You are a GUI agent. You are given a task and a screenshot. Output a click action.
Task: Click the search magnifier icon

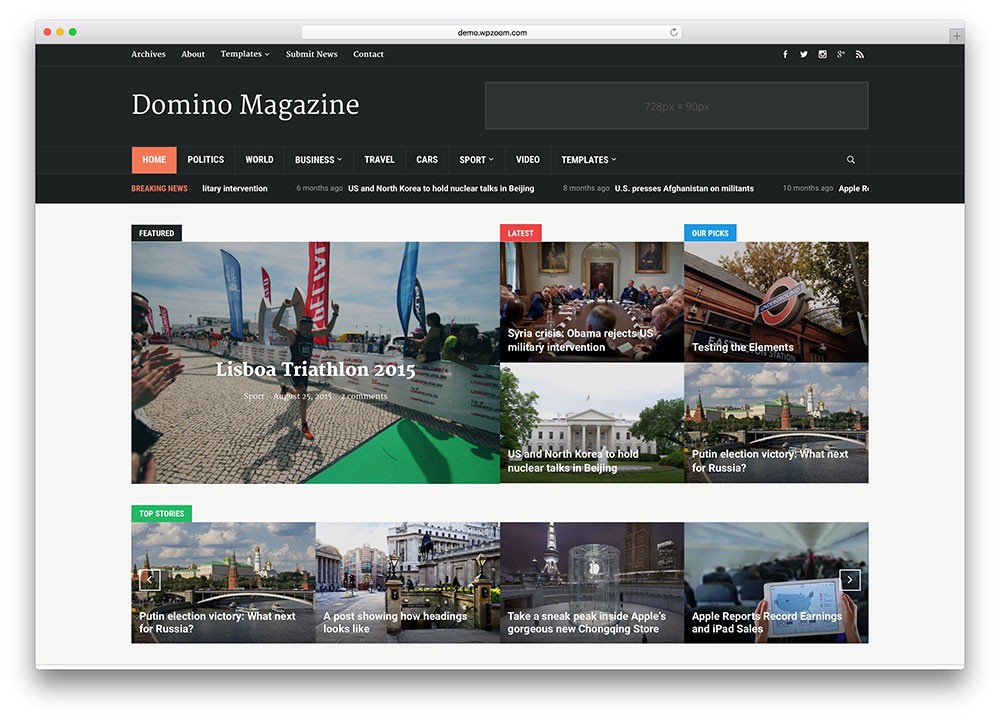pos(851,159)
